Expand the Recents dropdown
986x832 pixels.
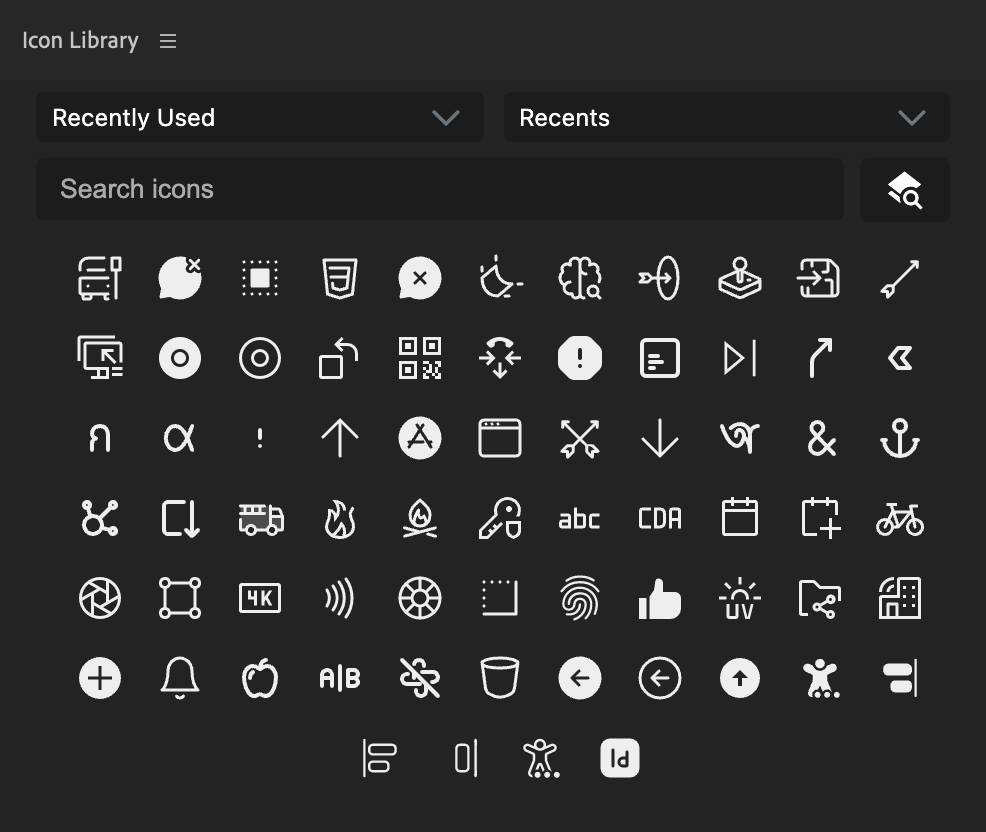click(x=725, y=117)
